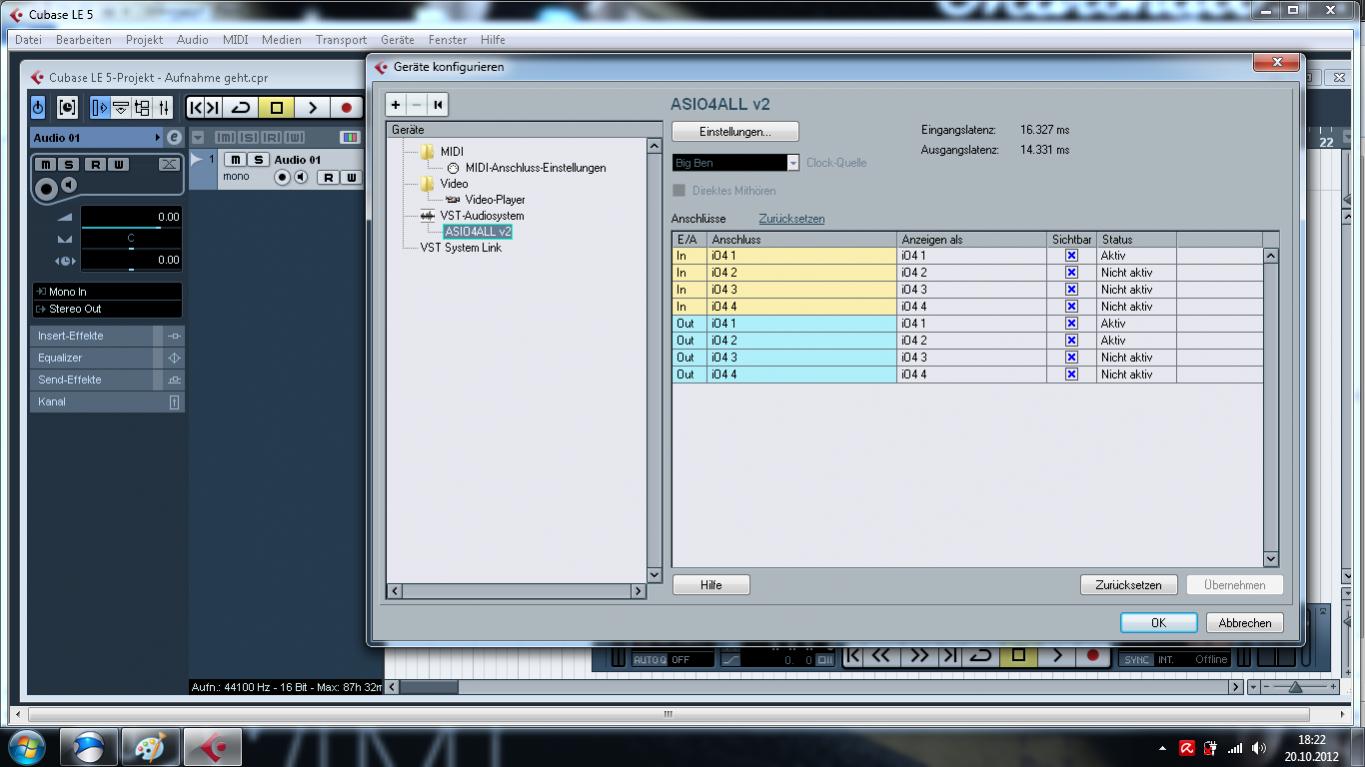Click the Einstellungen... button
The image size is (1365, 767).
[735, 132]
